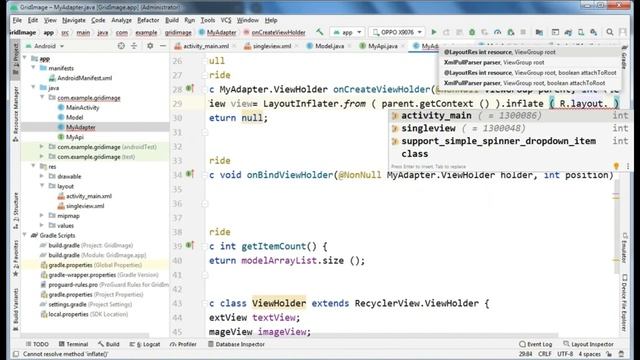Open the Resource Manager side panel
Viewport: 640px width, 360px height.
(x=16, y=114)
